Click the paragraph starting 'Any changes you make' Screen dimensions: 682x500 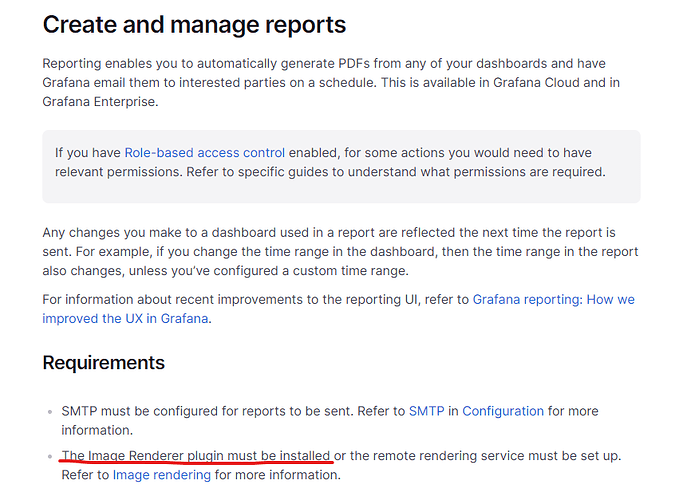click(300, 232)
